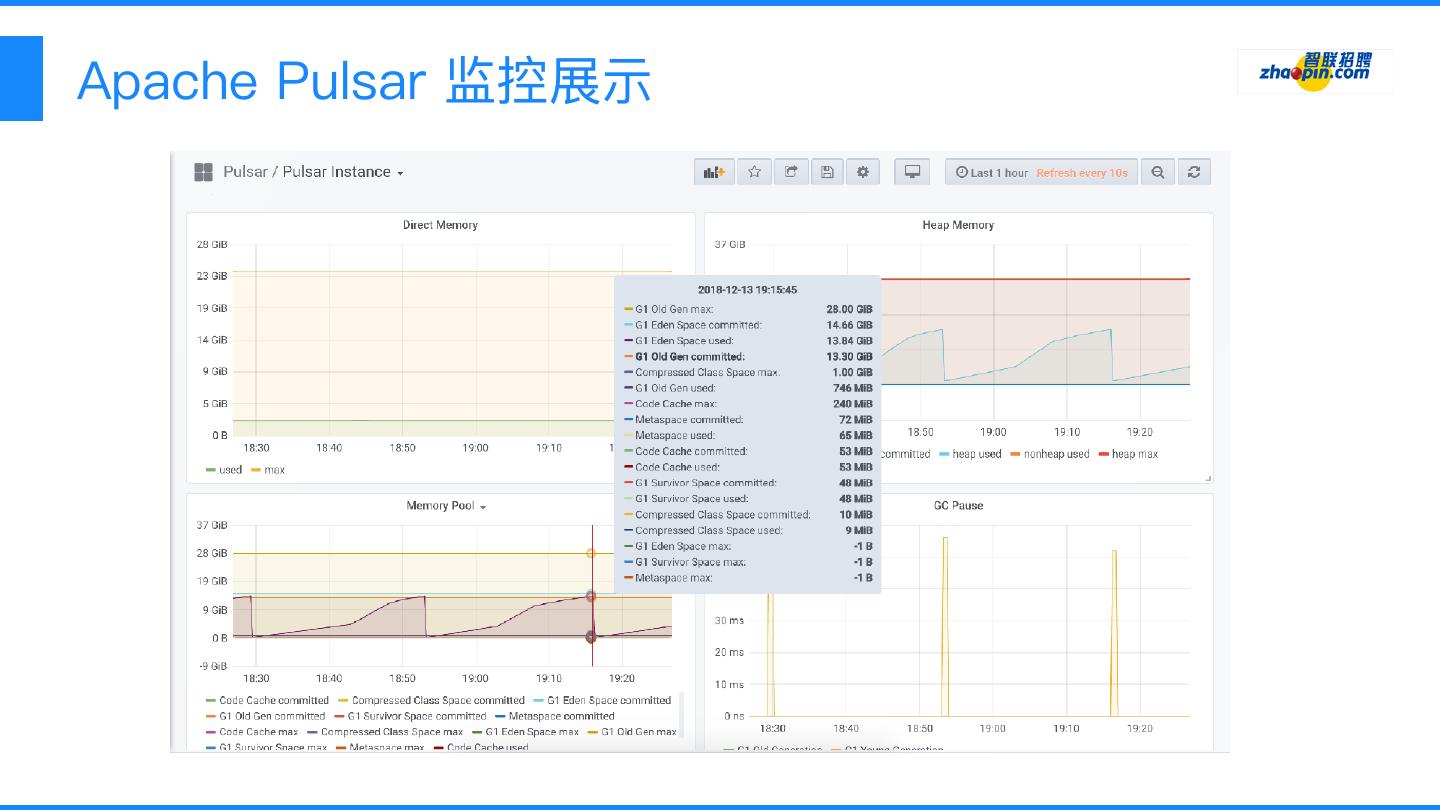Image resolution: width=1440 pixels, height=810 pixels.
Task: Star this dashboard as favorite
Action: (x=754, y=172)
